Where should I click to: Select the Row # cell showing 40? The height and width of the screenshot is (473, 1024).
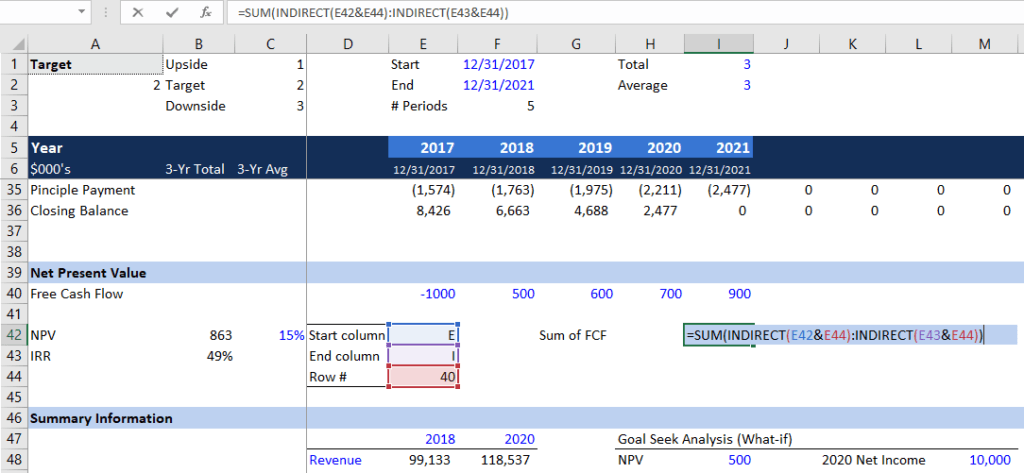[423, 377]
